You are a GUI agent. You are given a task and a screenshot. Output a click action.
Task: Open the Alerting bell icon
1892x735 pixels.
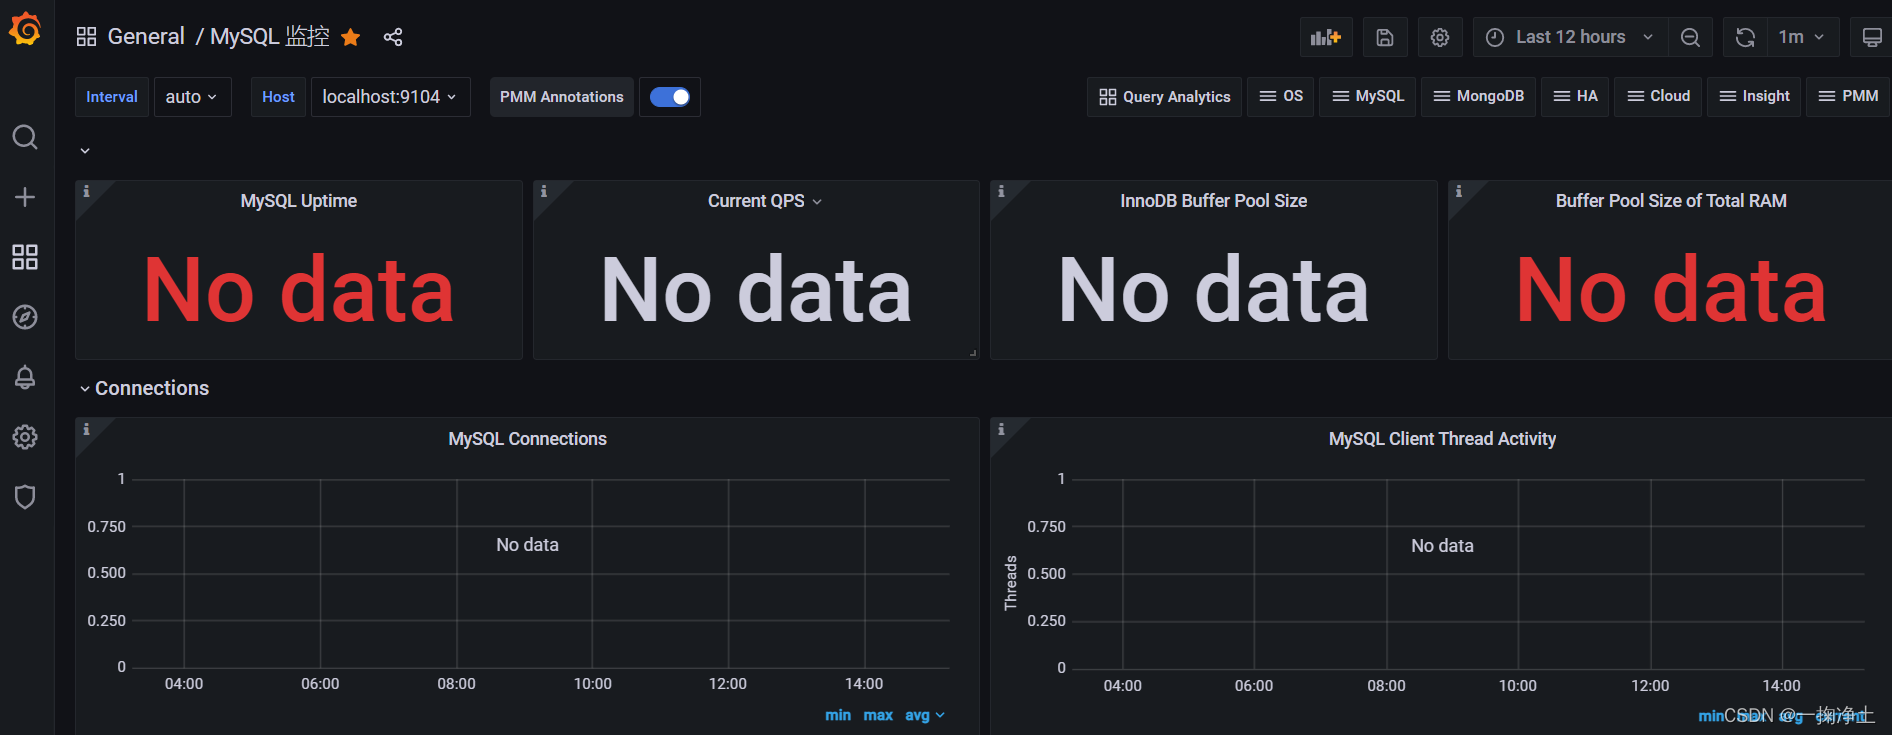25,377
